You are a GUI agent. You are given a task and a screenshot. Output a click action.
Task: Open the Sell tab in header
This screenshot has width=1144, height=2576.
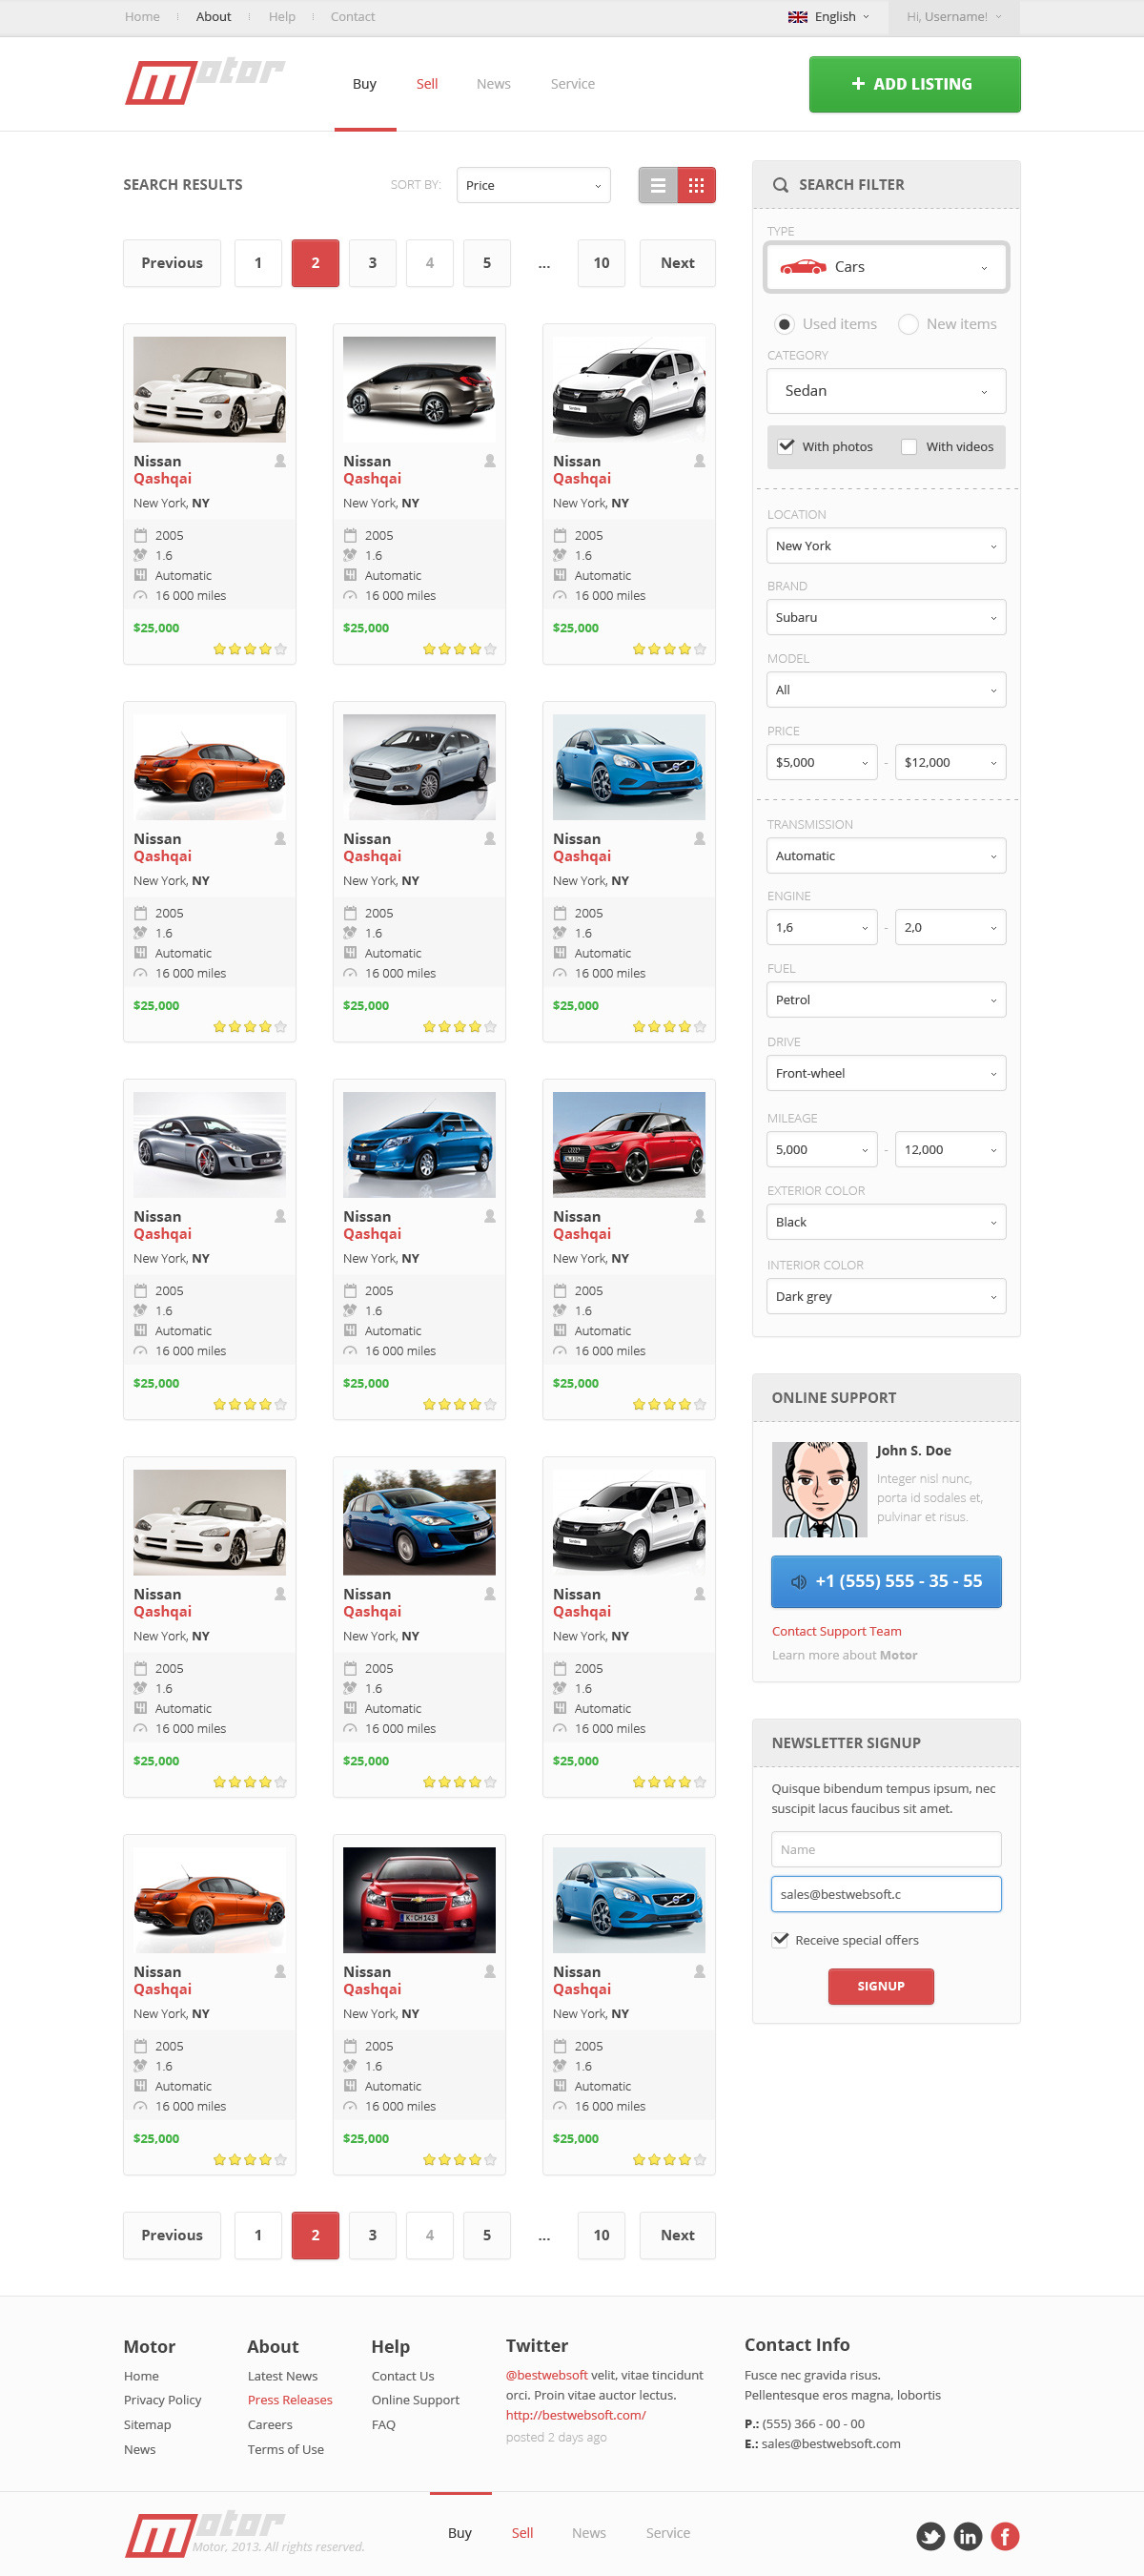[427, 84]
